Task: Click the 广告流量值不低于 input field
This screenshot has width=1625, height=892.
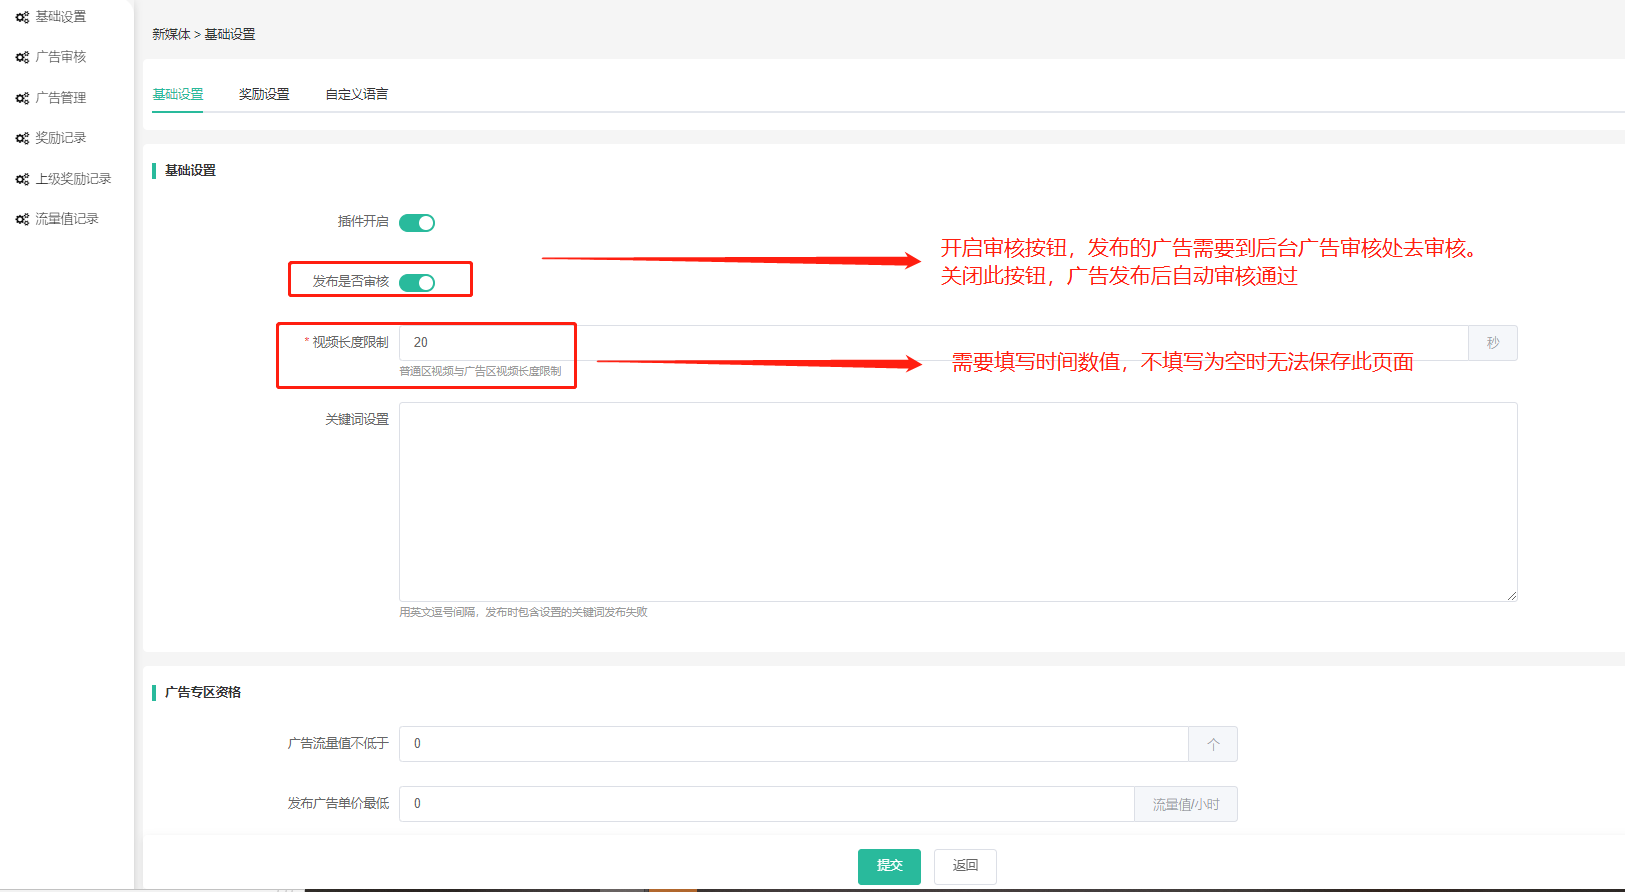Action: point(793,744)
